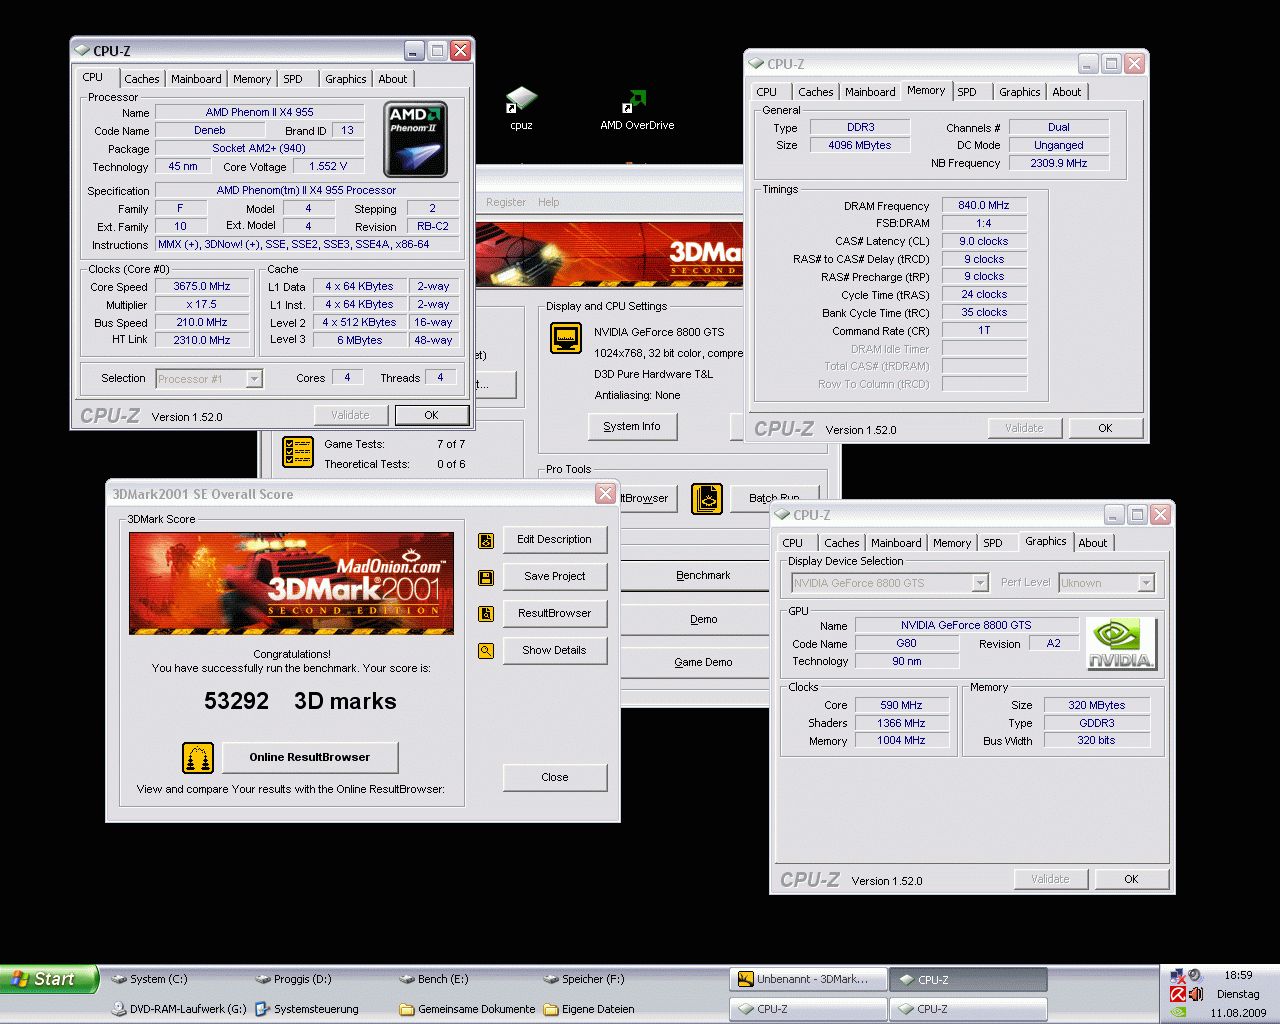Open the Help menu in 3DMark
The image size is (1280, 1024).
(548, 202)
